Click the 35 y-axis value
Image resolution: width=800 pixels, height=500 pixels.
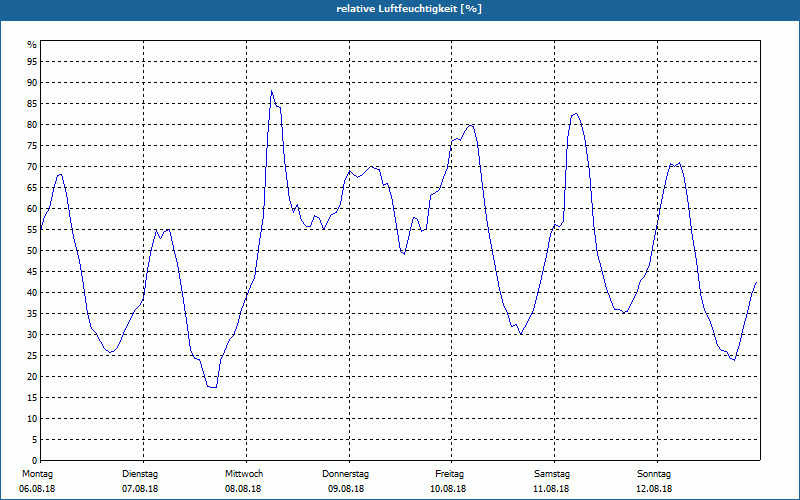tap(32, 314)
